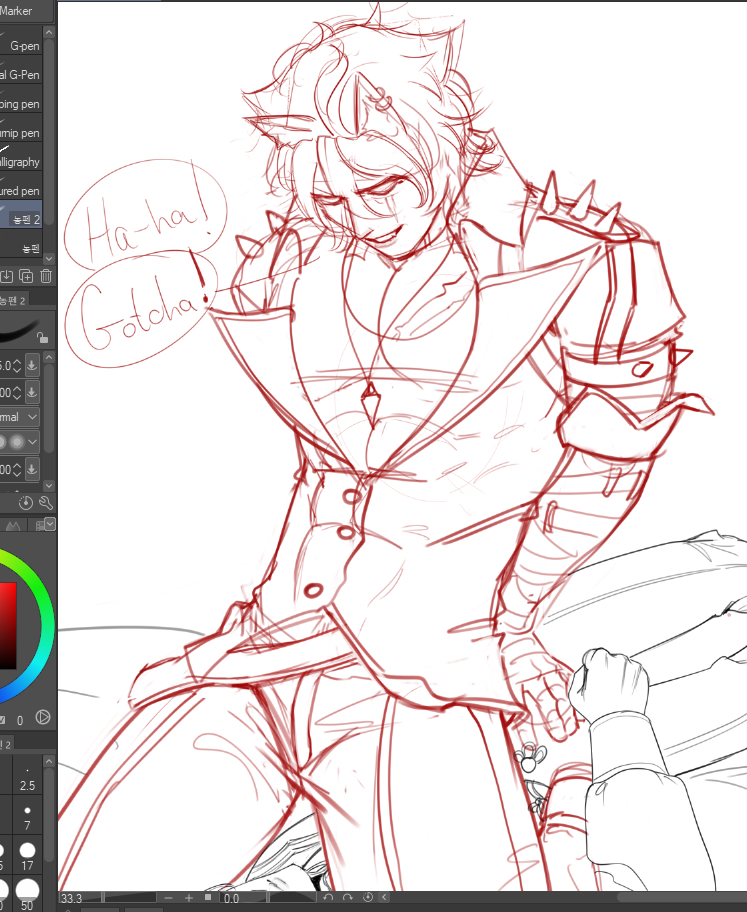Toggle the brush preview lock icon

click(x=42, y=339)
